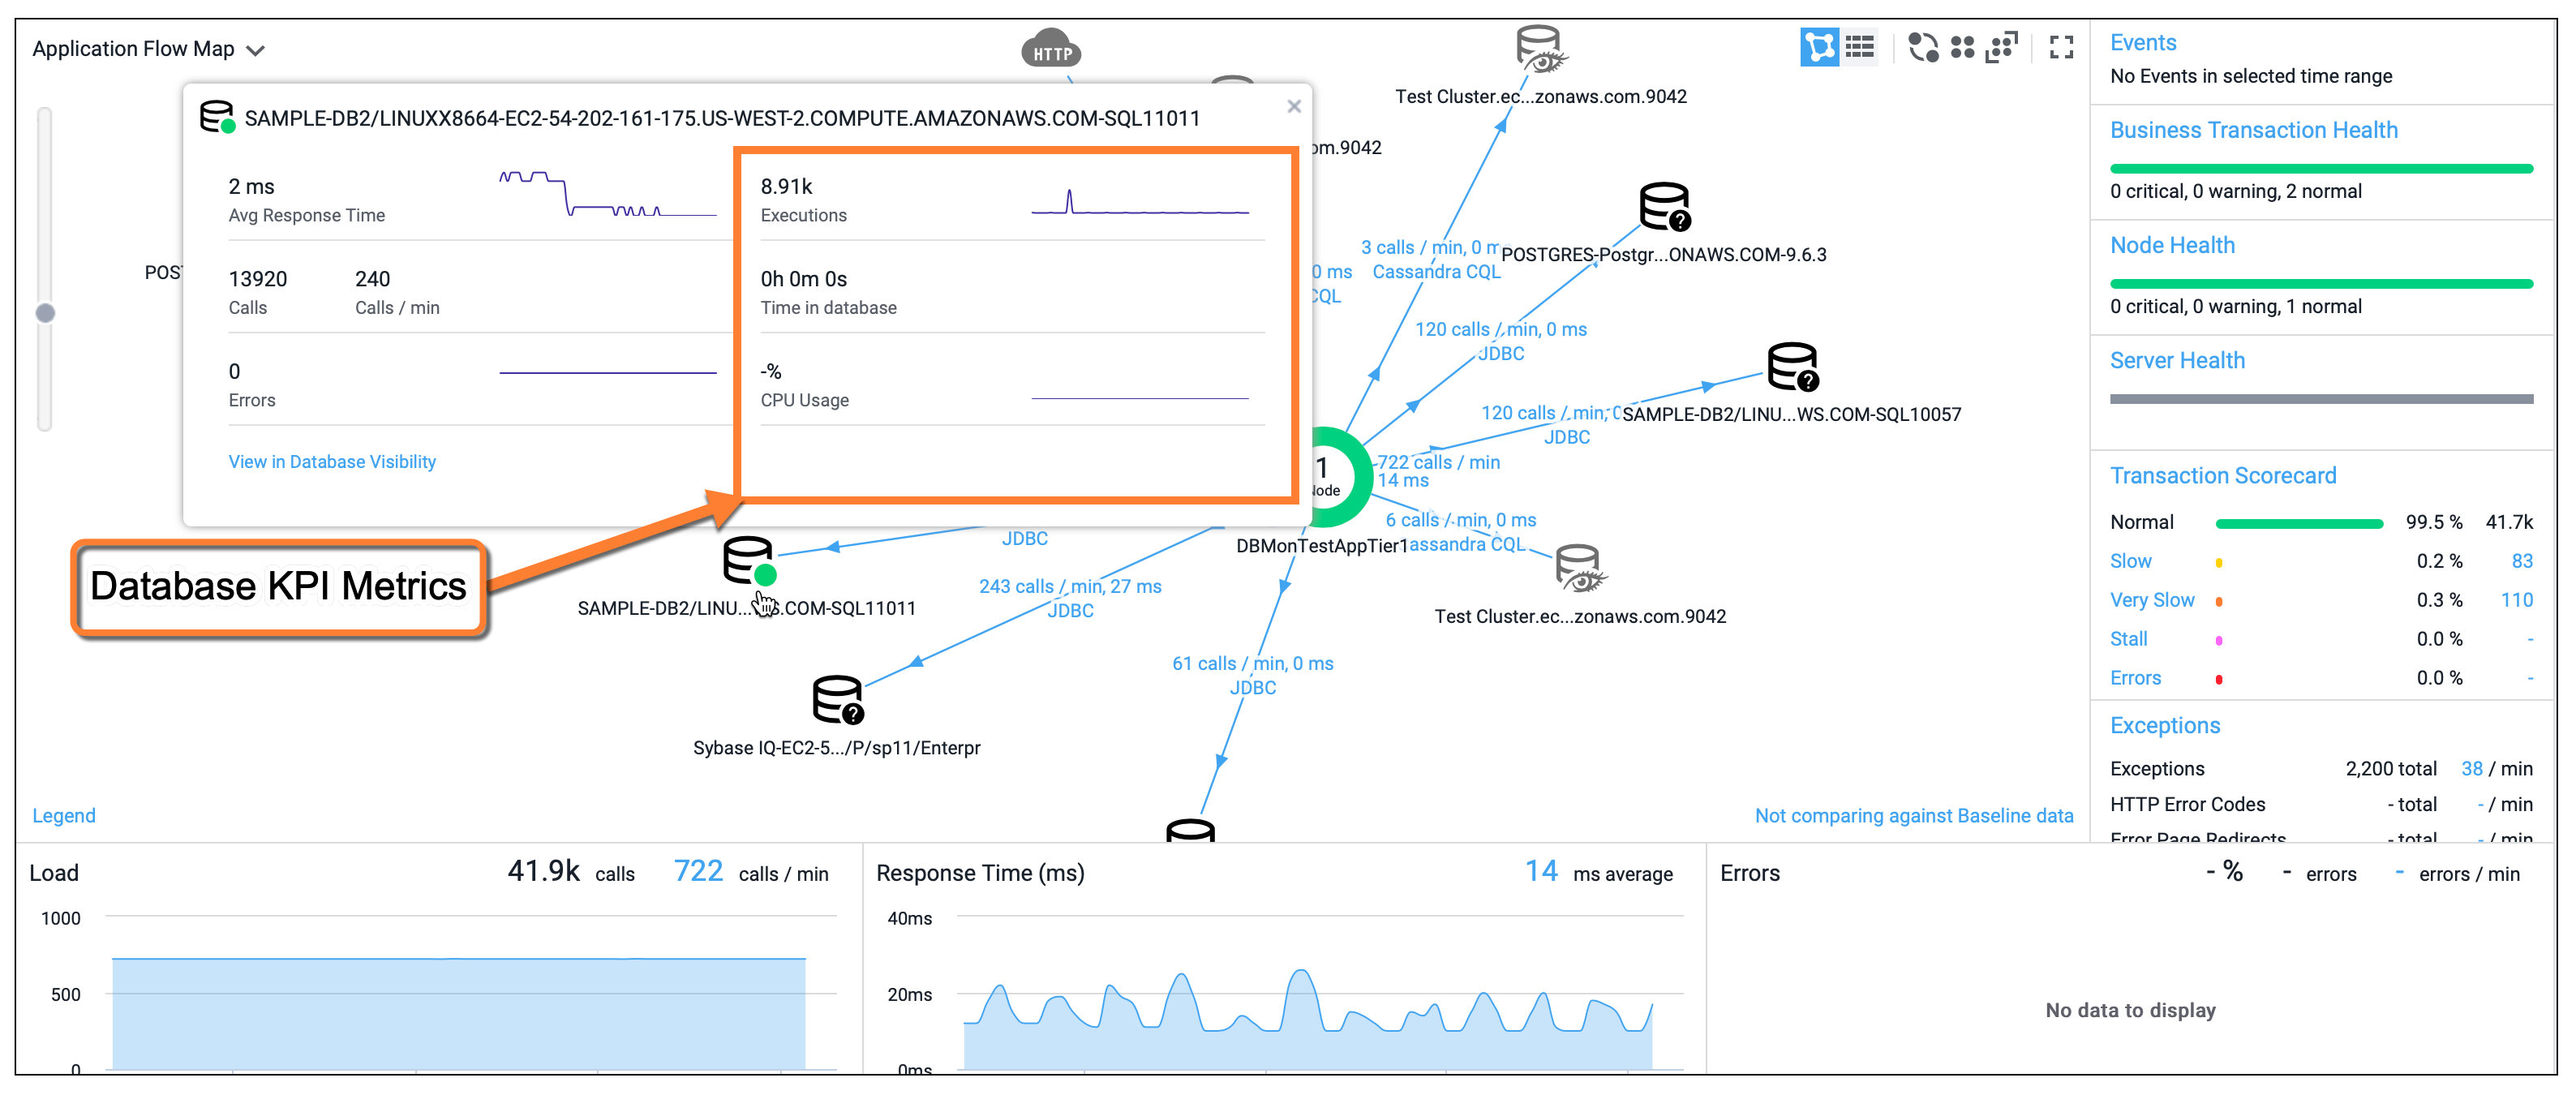Open Server Health section
This screenshot has height=1095, width=2576.
pos(2177,360)
